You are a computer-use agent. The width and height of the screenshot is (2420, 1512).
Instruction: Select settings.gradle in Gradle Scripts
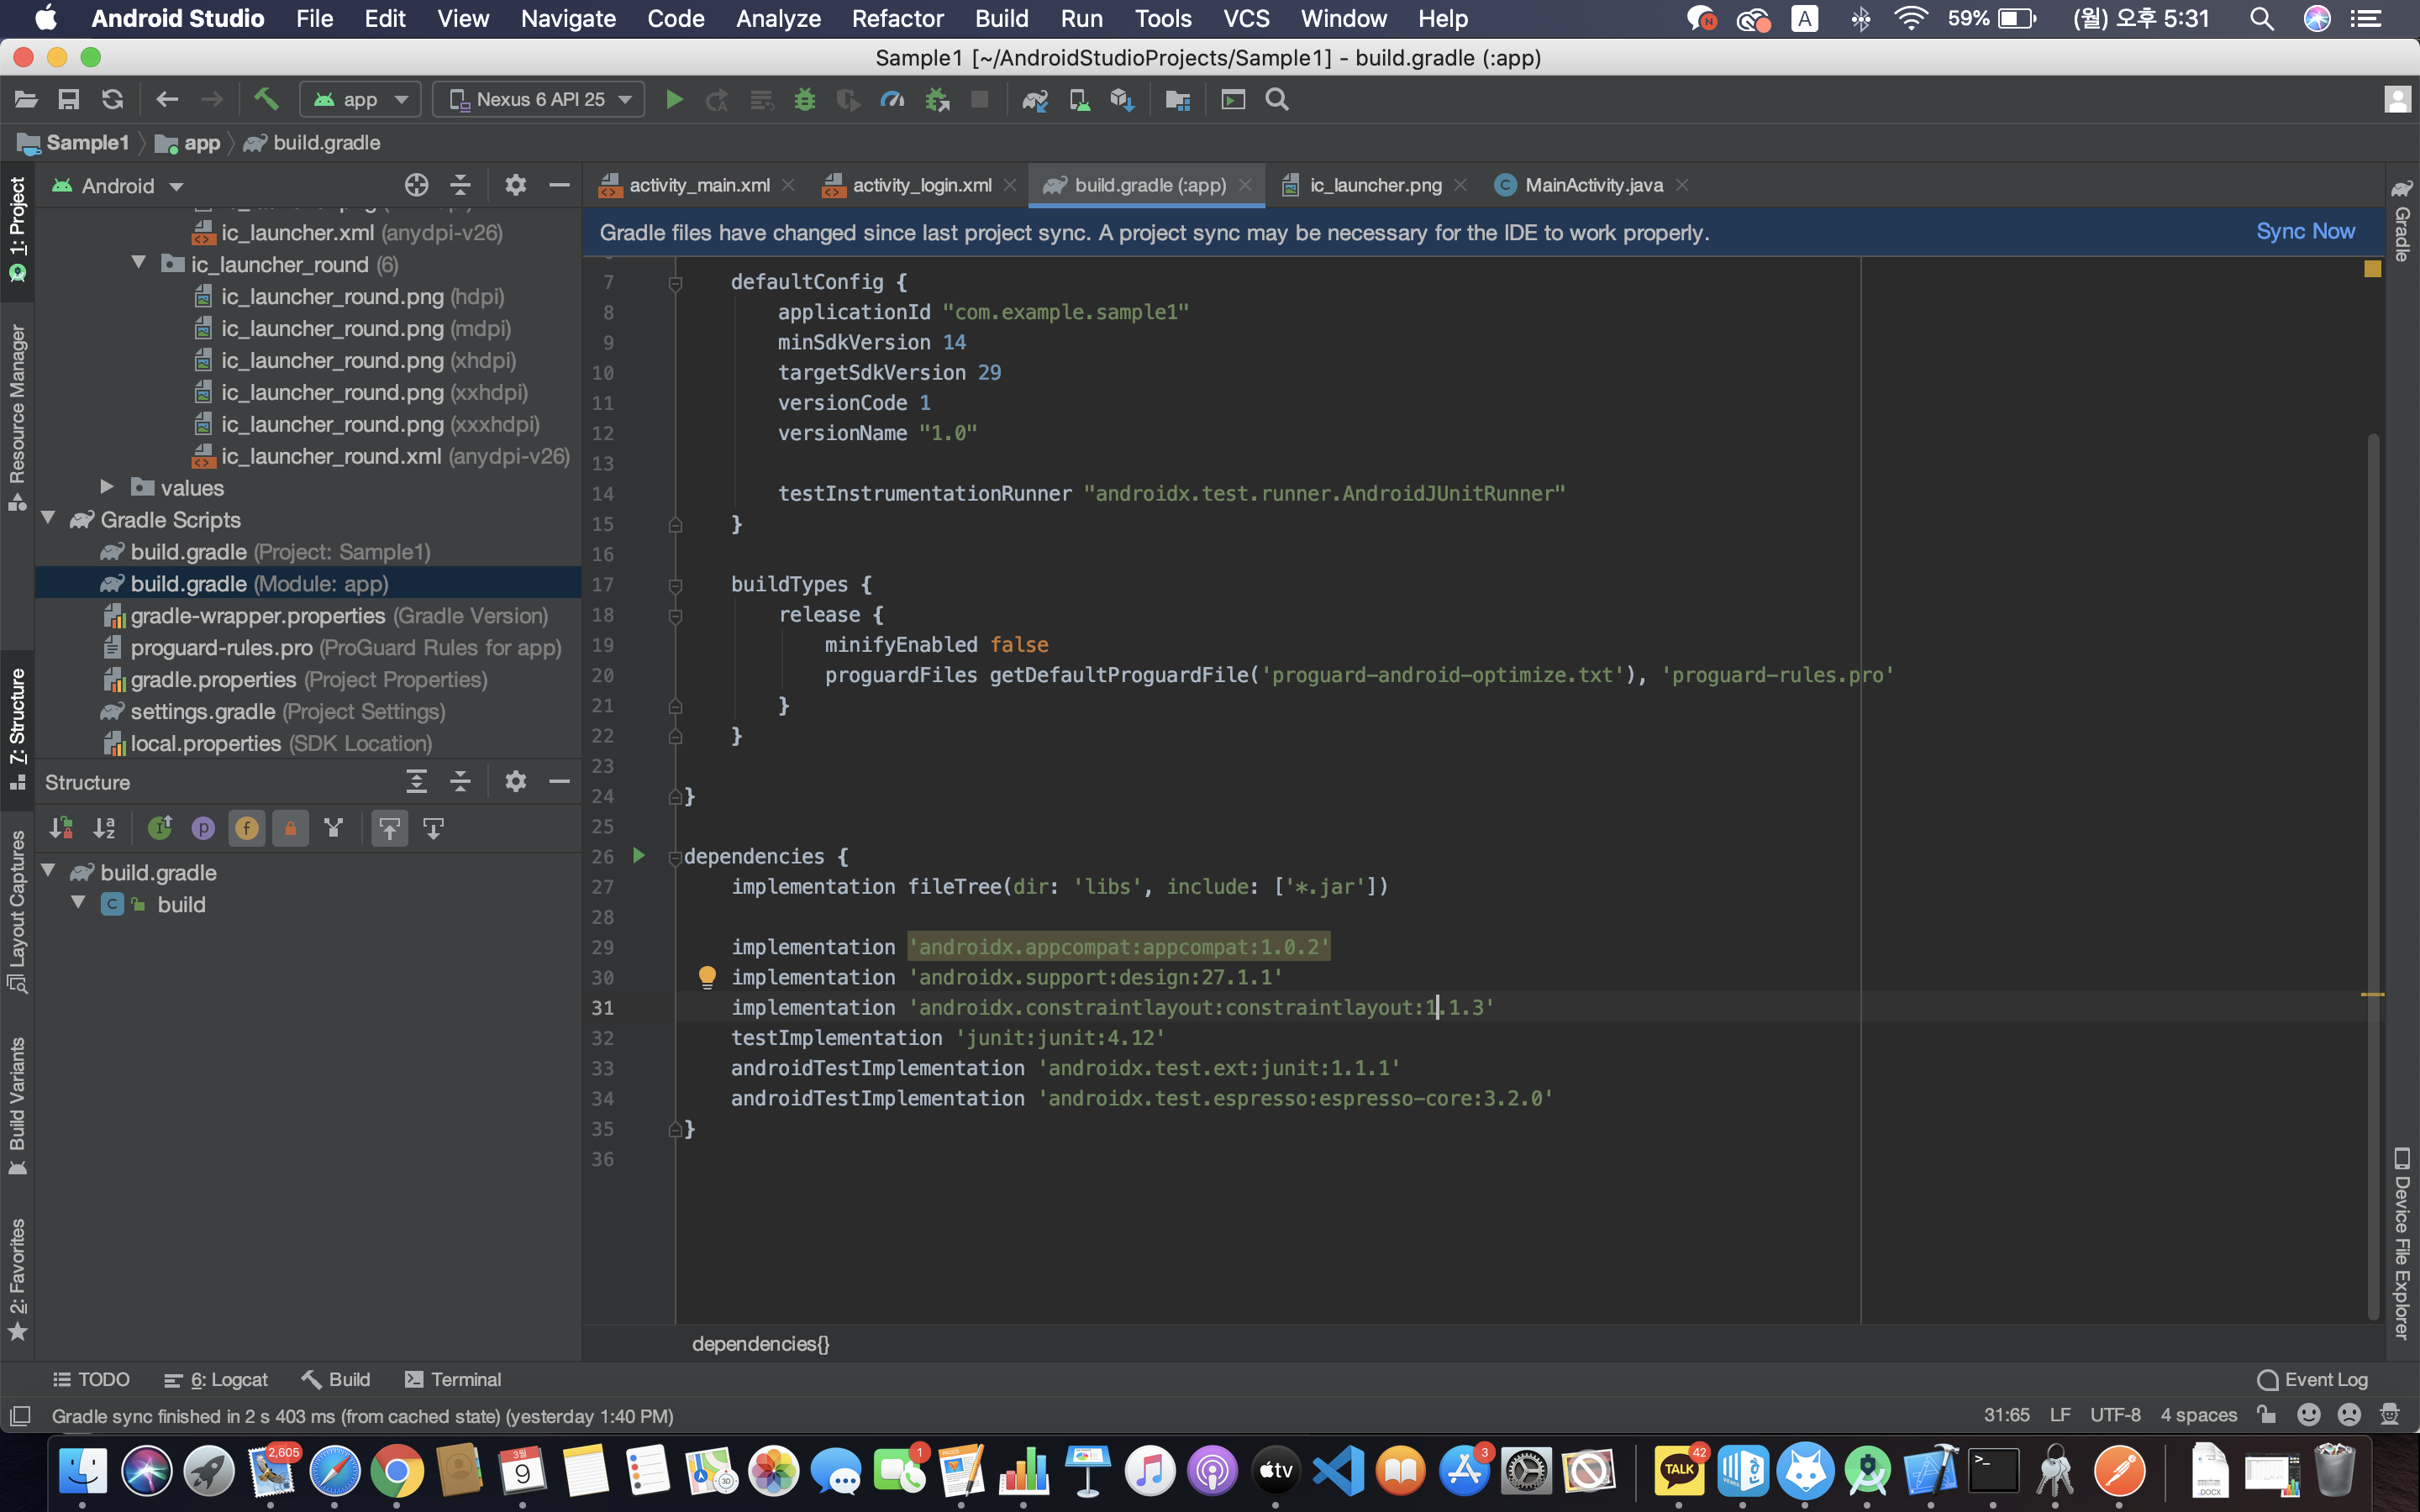click(203, 711)
